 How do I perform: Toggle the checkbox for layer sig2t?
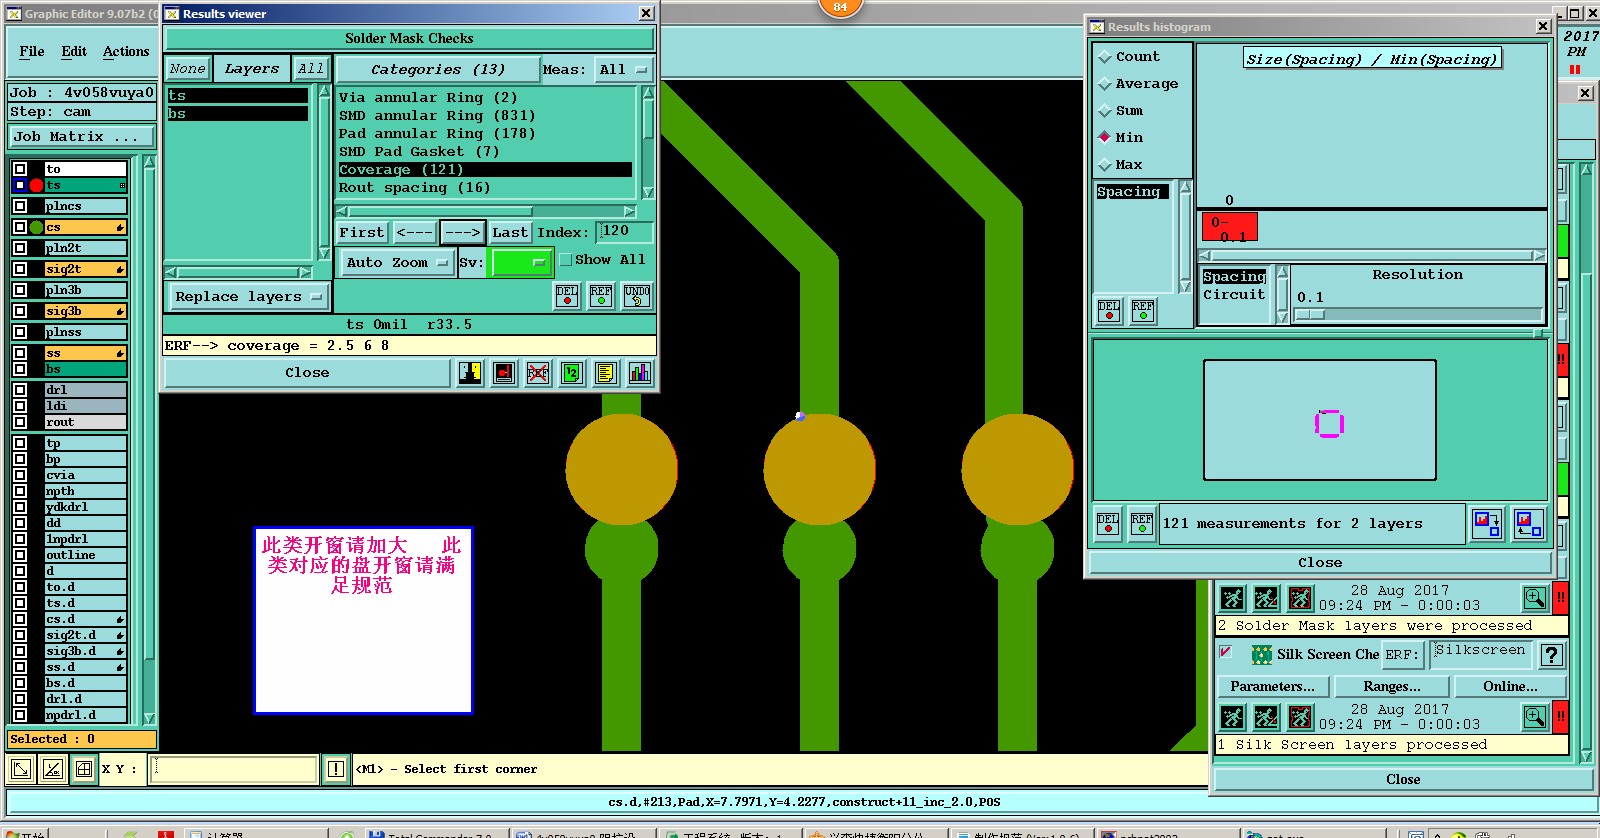pyautogui.click(x=20, y=269)
